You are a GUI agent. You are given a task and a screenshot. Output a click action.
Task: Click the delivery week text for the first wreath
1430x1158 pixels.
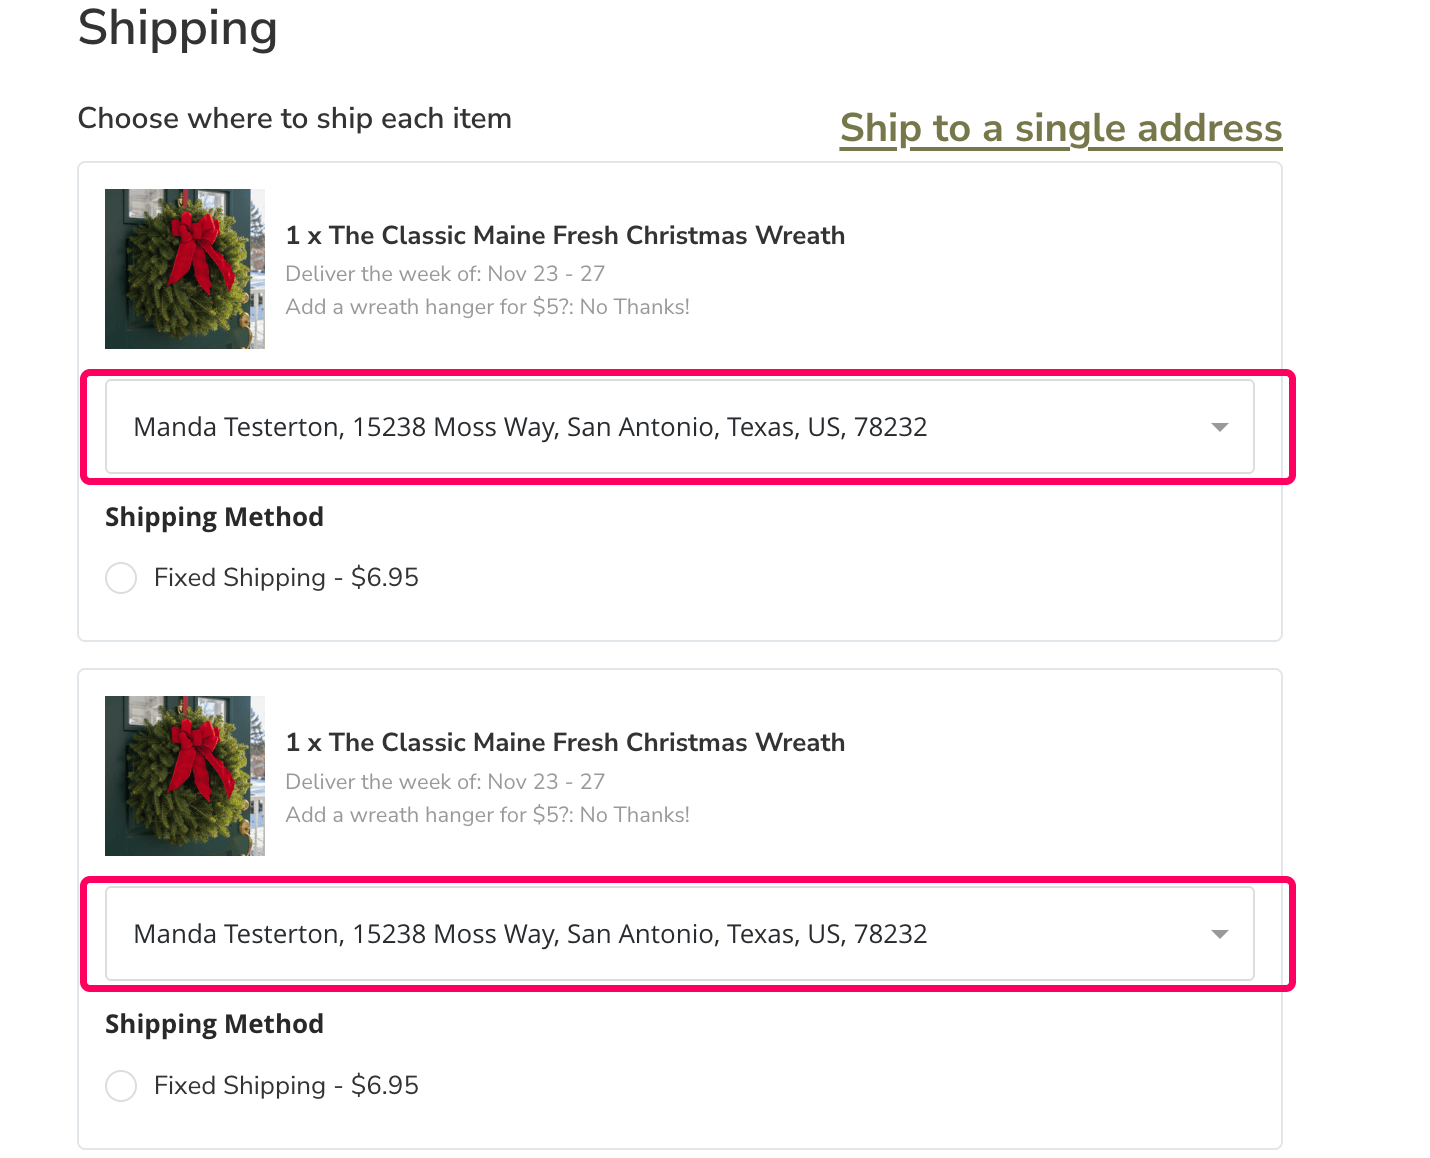pyautogui.click(x=445, y=273)
